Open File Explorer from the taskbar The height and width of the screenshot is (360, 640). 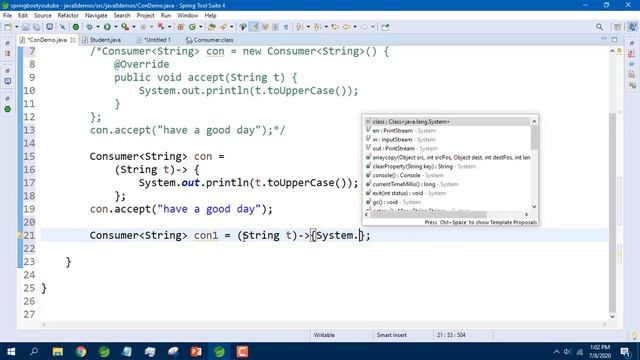(x=58, y=351)
